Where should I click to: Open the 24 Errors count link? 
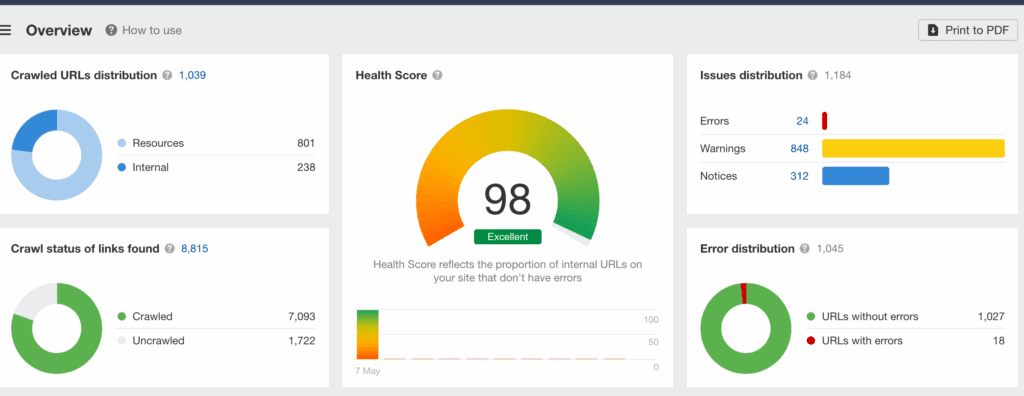(x=802, y=121)
